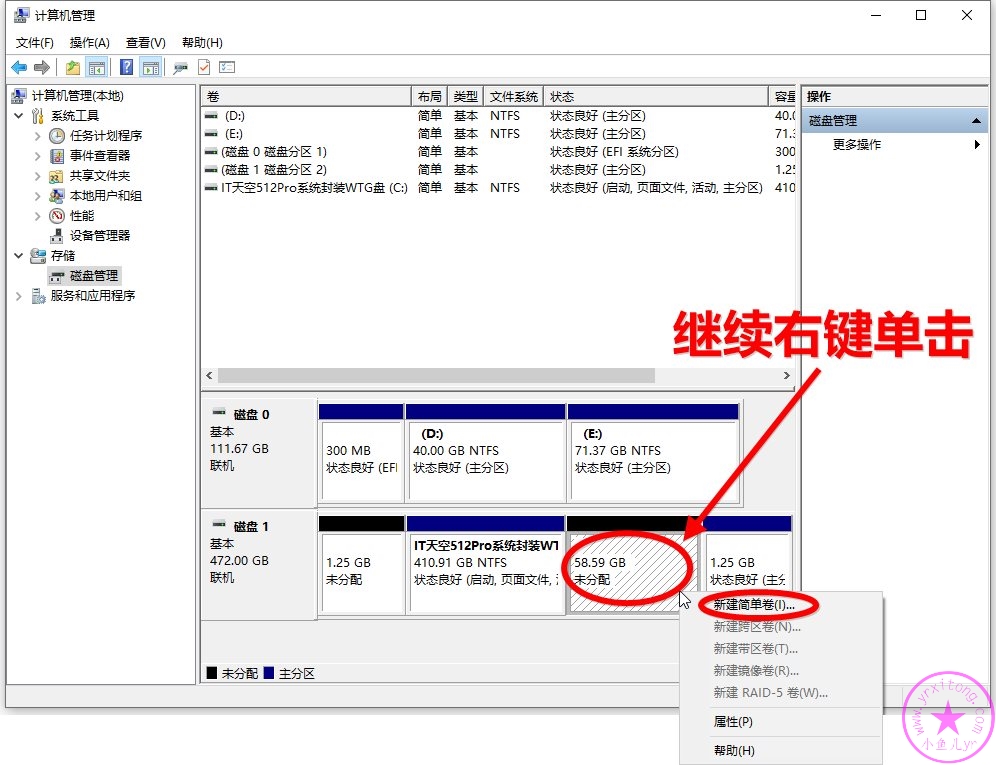Select the 58.59 GB unallocated block
Viewport: 996px width, 765px height.
633,565
